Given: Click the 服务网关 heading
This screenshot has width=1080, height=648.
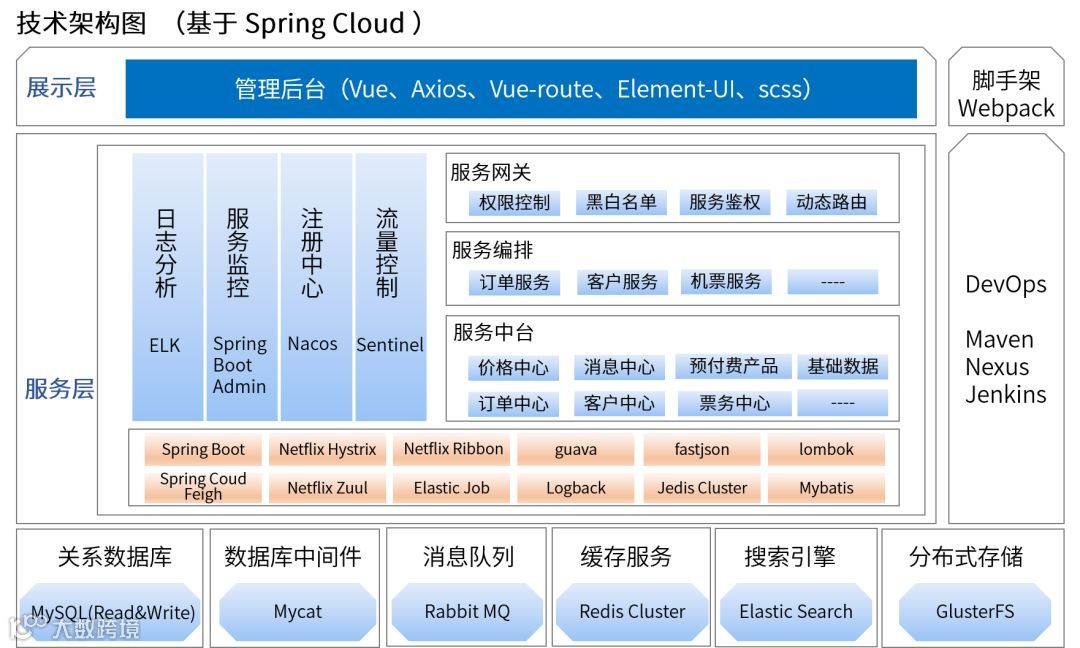Looking at the screenshot, I should (x=490, y=172).
